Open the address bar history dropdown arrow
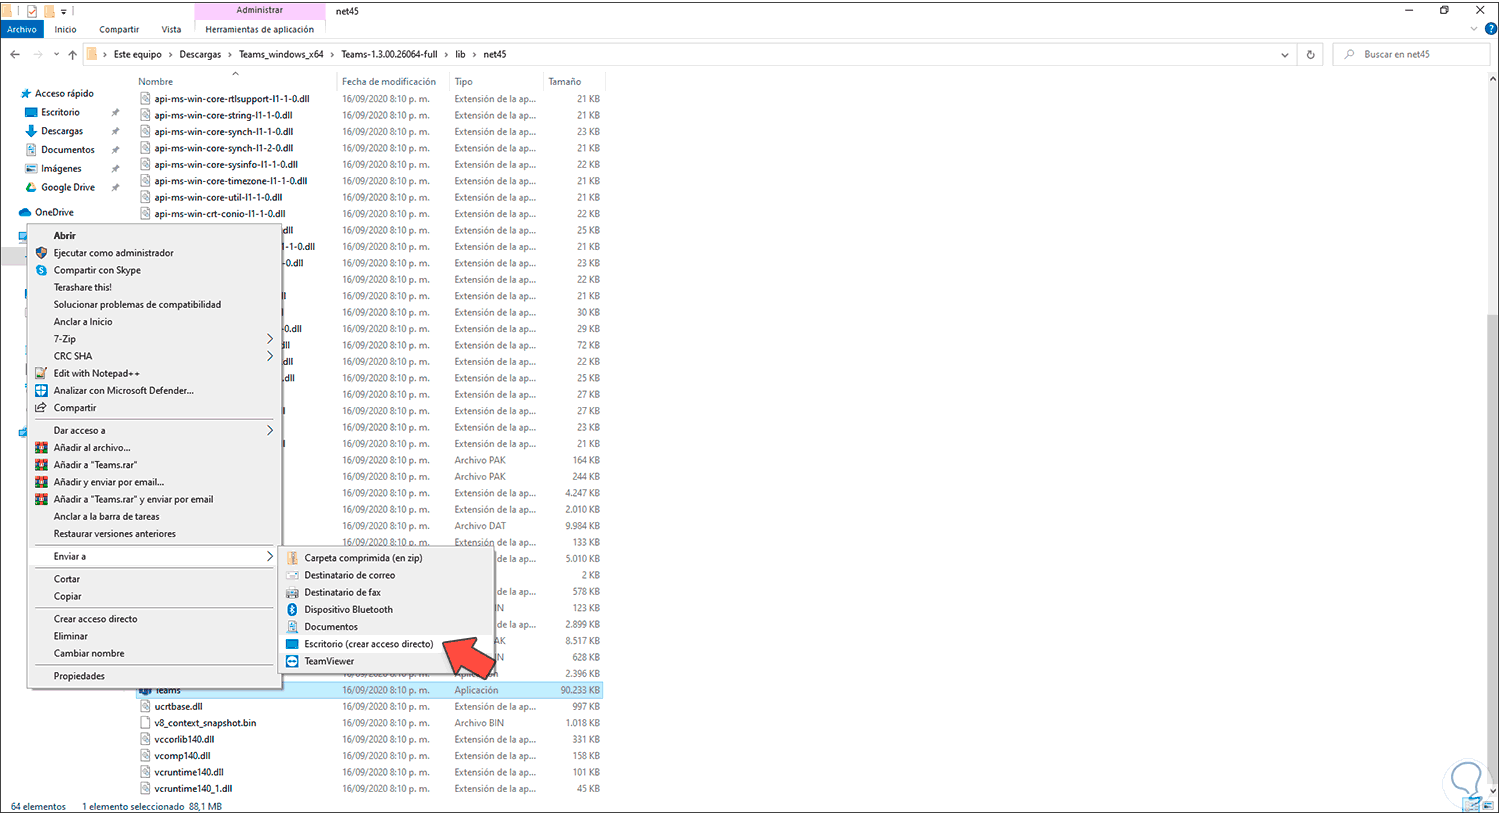This screenshot has width=1500, height=813. [x=1285, y=55]
